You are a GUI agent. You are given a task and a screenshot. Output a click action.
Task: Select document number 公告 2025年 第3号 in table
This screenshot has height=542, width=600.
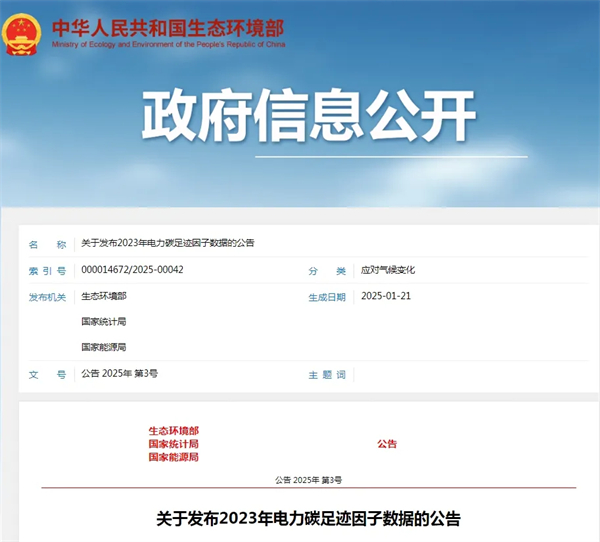[119, 374]
